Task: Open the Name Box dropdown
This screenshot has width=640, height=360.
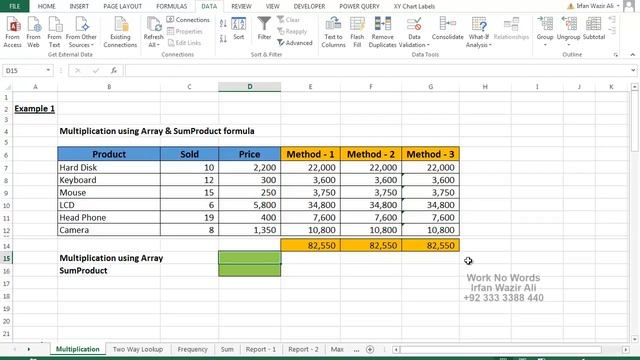Action: click(48, 70)
